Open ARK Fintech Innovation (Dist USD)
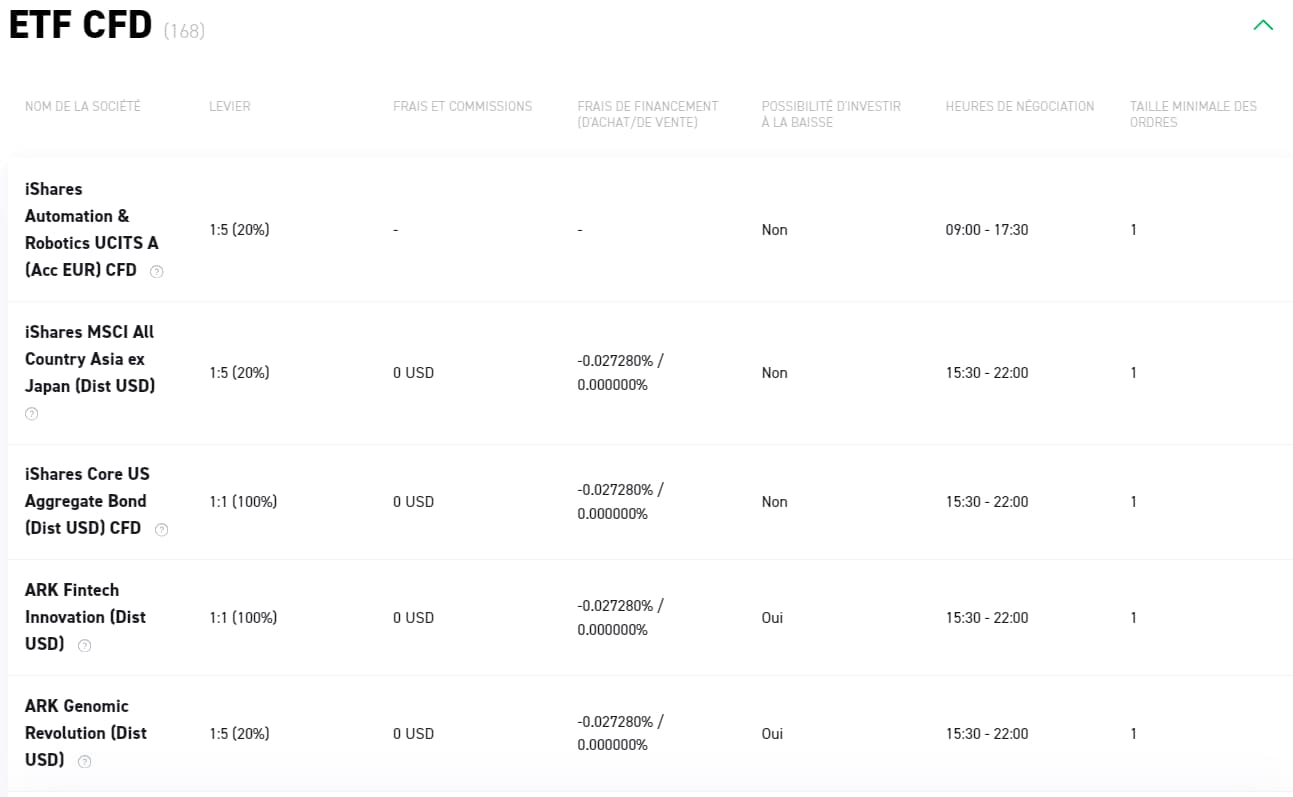Viewport: 1293px width, 797px height. click(85, 616)
